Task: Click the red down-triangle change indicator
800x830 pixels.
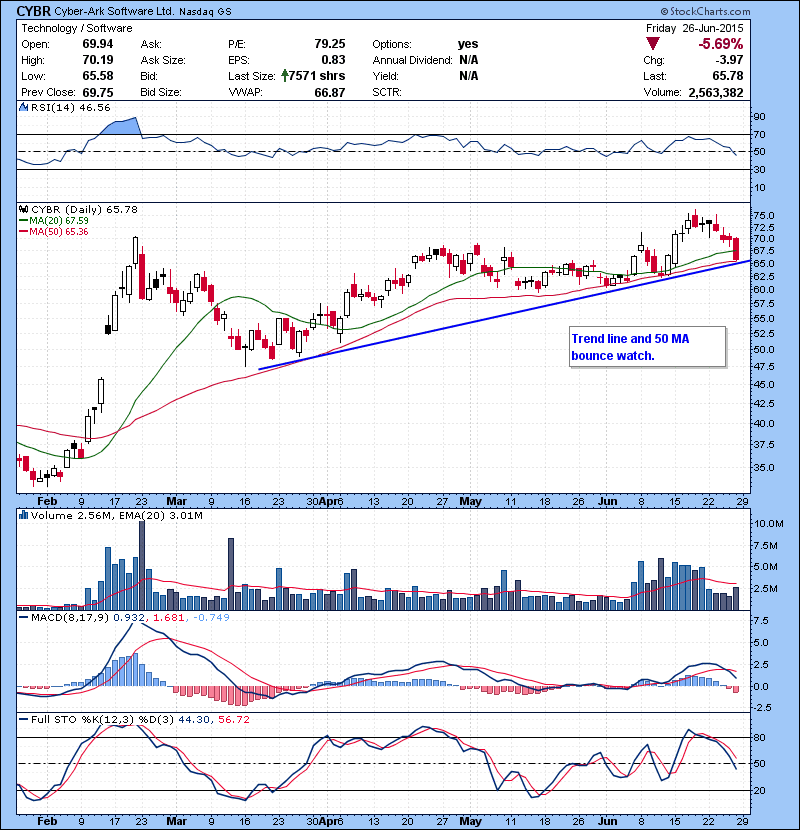Action: point(653,44)
